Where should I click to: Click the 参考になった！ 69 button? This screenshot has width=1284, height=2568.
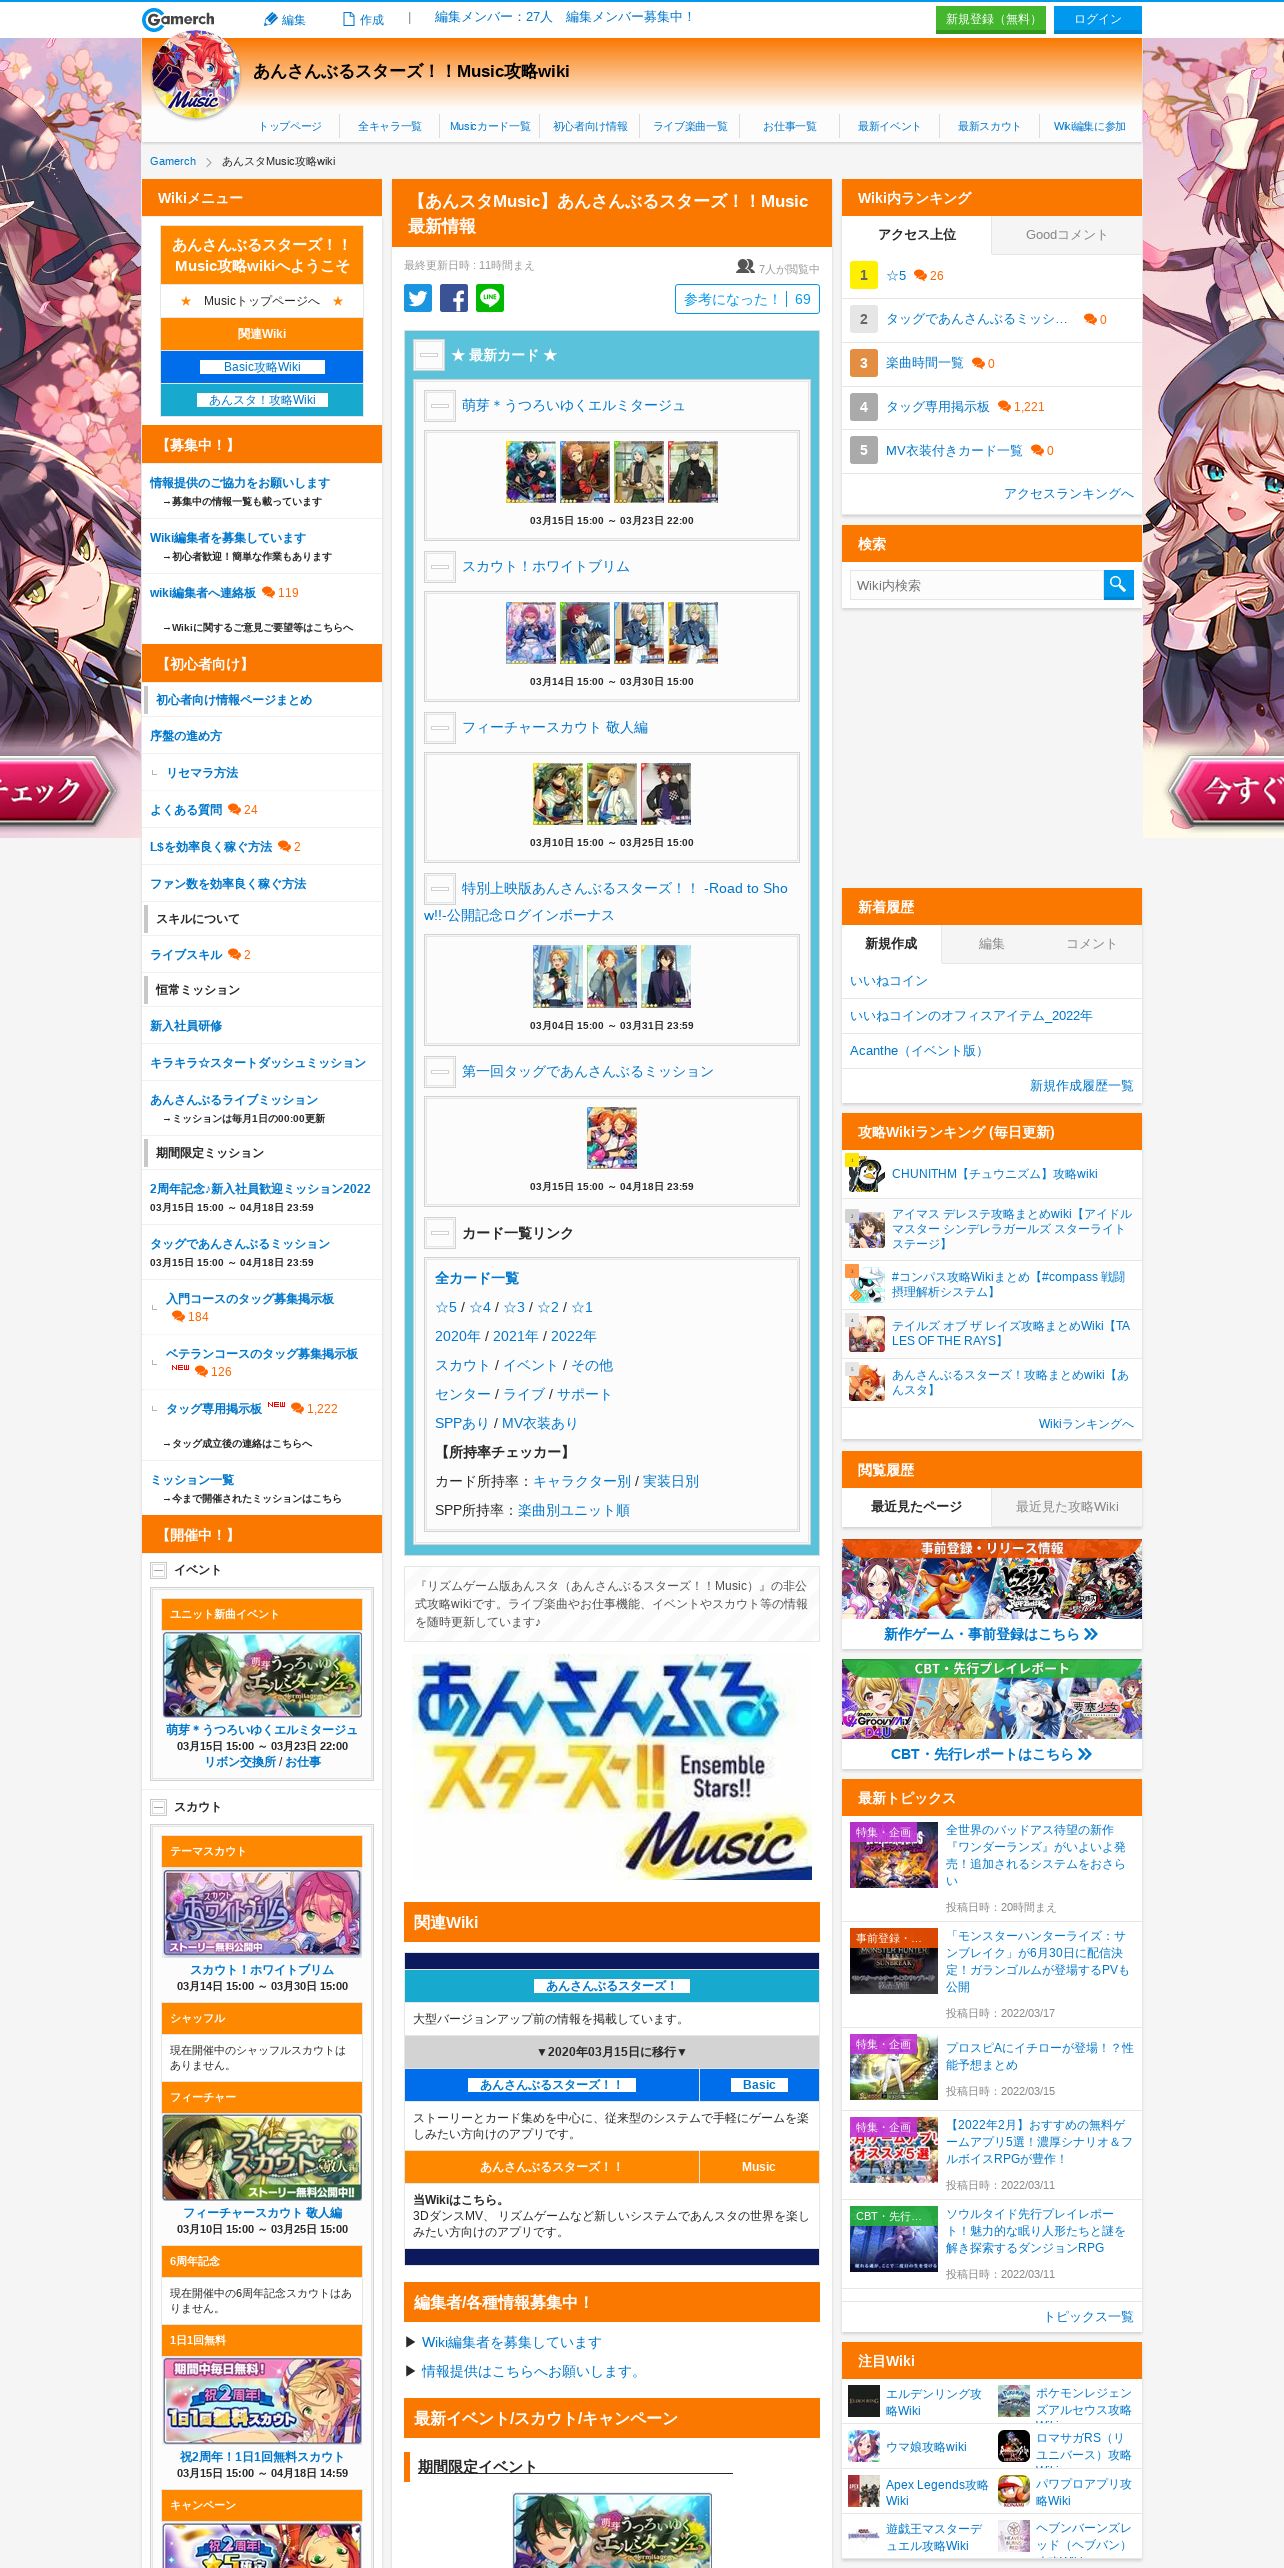[747, 299]
